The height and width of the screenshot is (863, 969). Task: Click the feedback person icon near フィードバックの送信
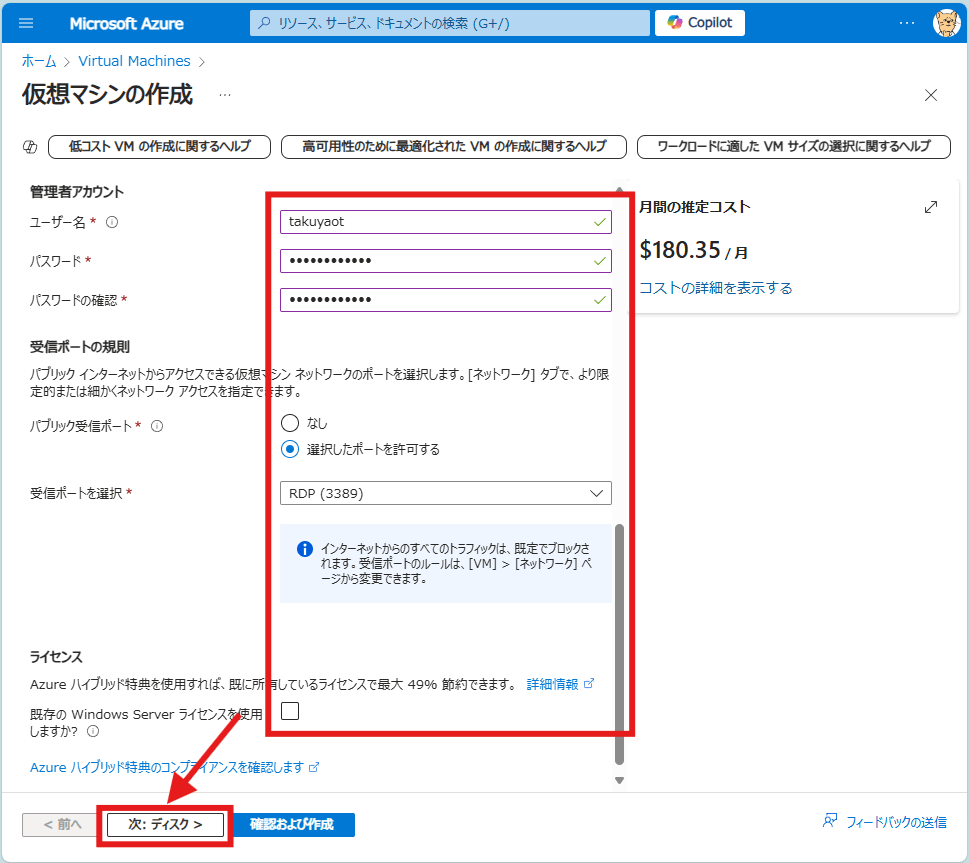(831, 820)
